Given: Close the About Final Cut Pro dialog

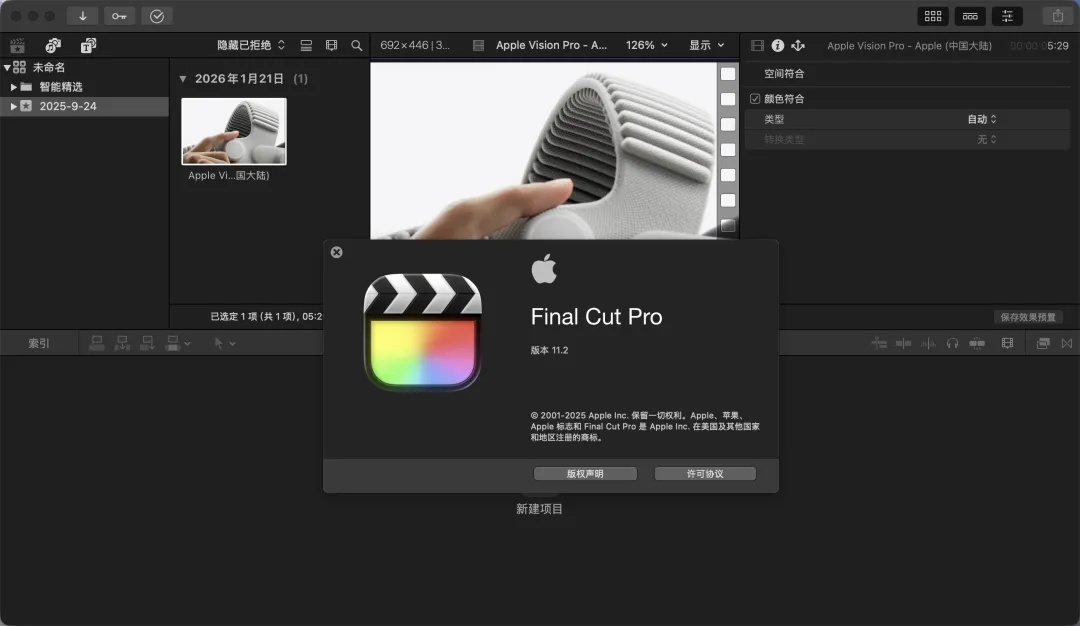Looking at the screenshot, I should coord(336,252).
